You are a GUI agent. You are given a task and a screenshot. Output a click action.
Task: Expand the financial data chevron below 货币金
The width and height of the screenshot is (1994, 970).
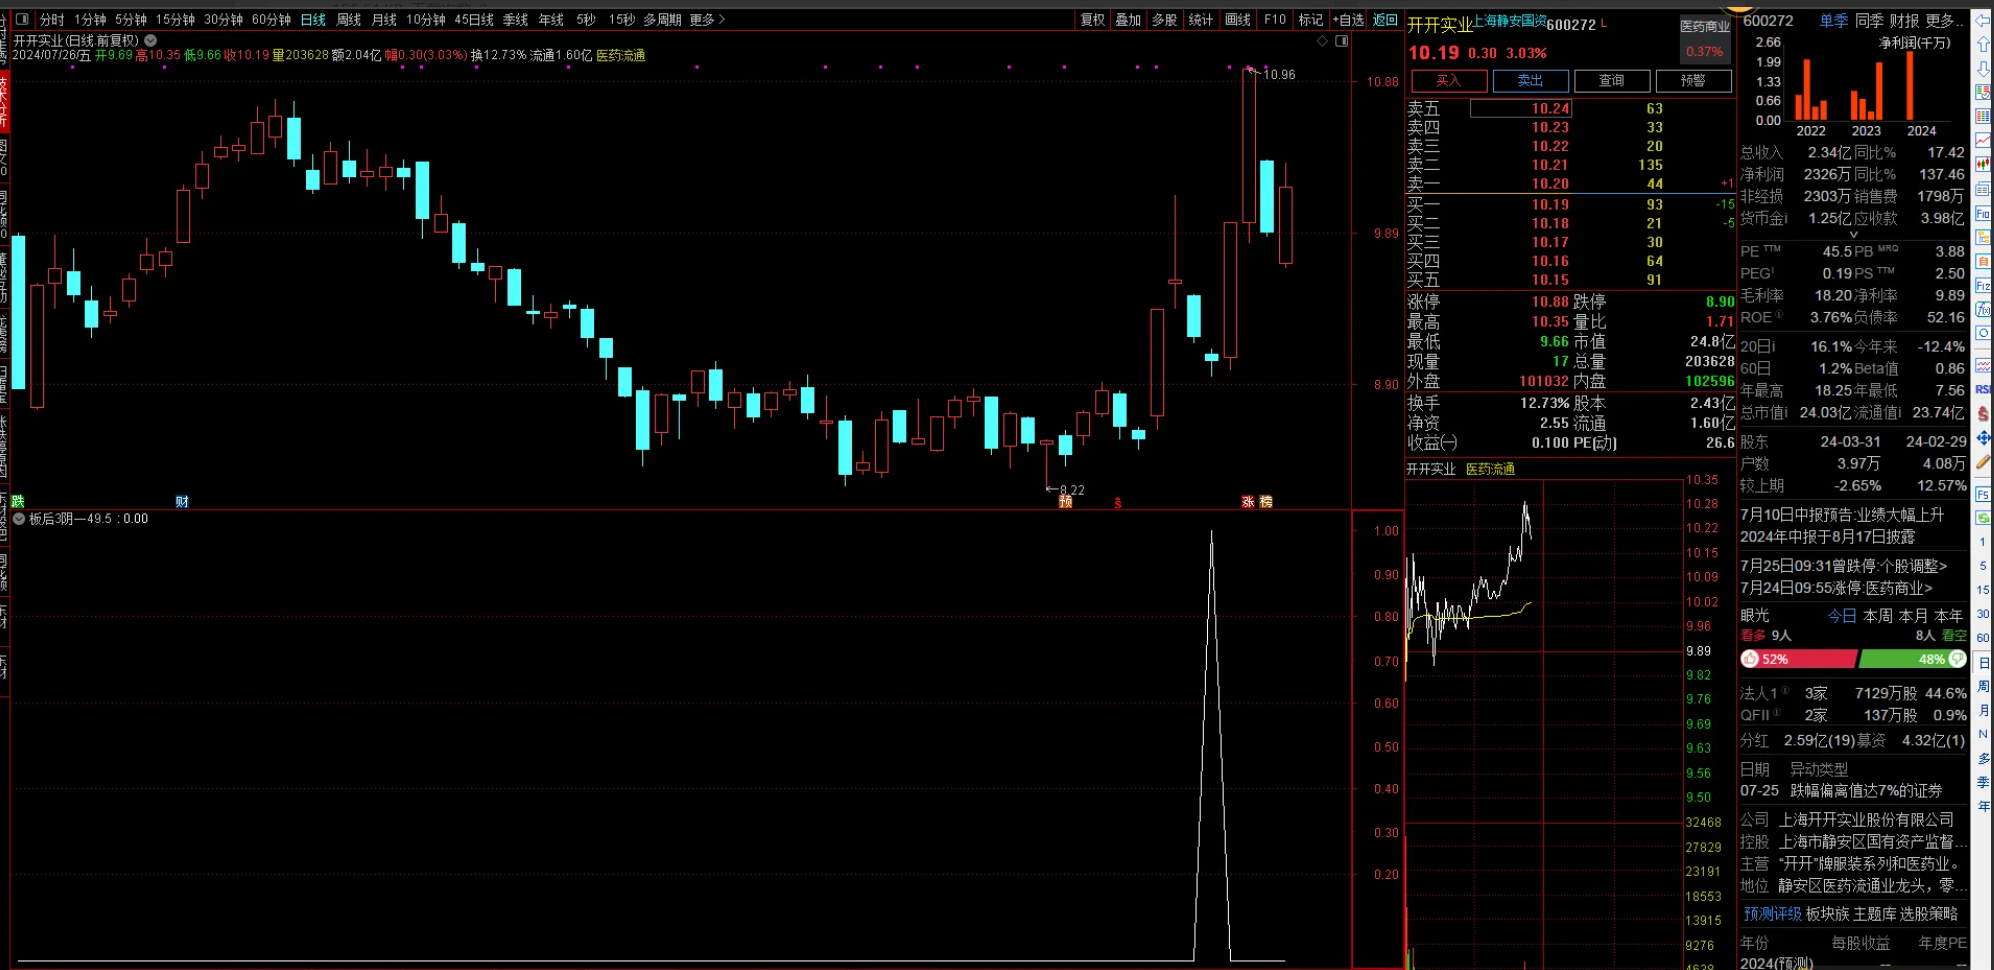pos(1853,235)
